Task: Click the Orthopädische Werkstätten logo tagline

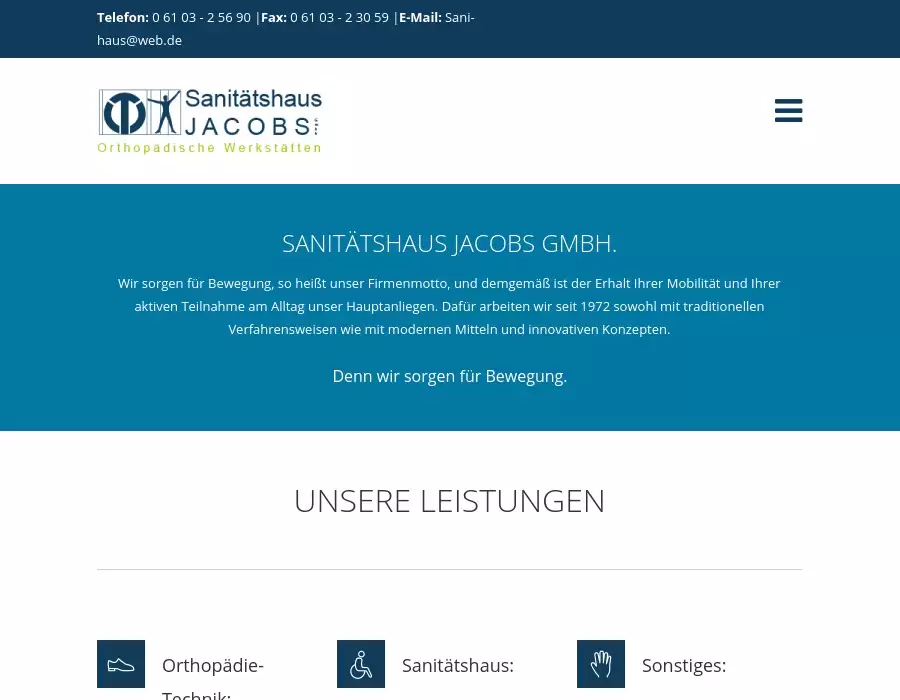Action: tap(209, 148)
